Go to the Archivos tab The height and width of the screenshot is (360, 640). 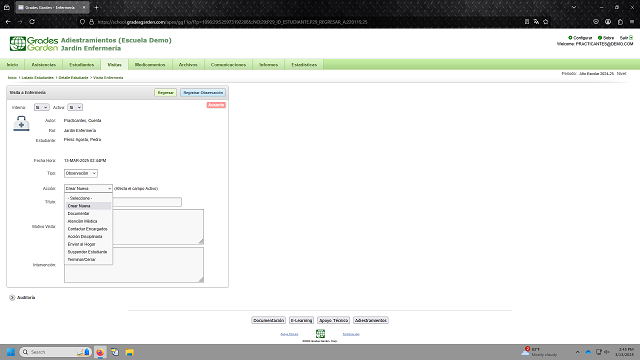(188, 64)
